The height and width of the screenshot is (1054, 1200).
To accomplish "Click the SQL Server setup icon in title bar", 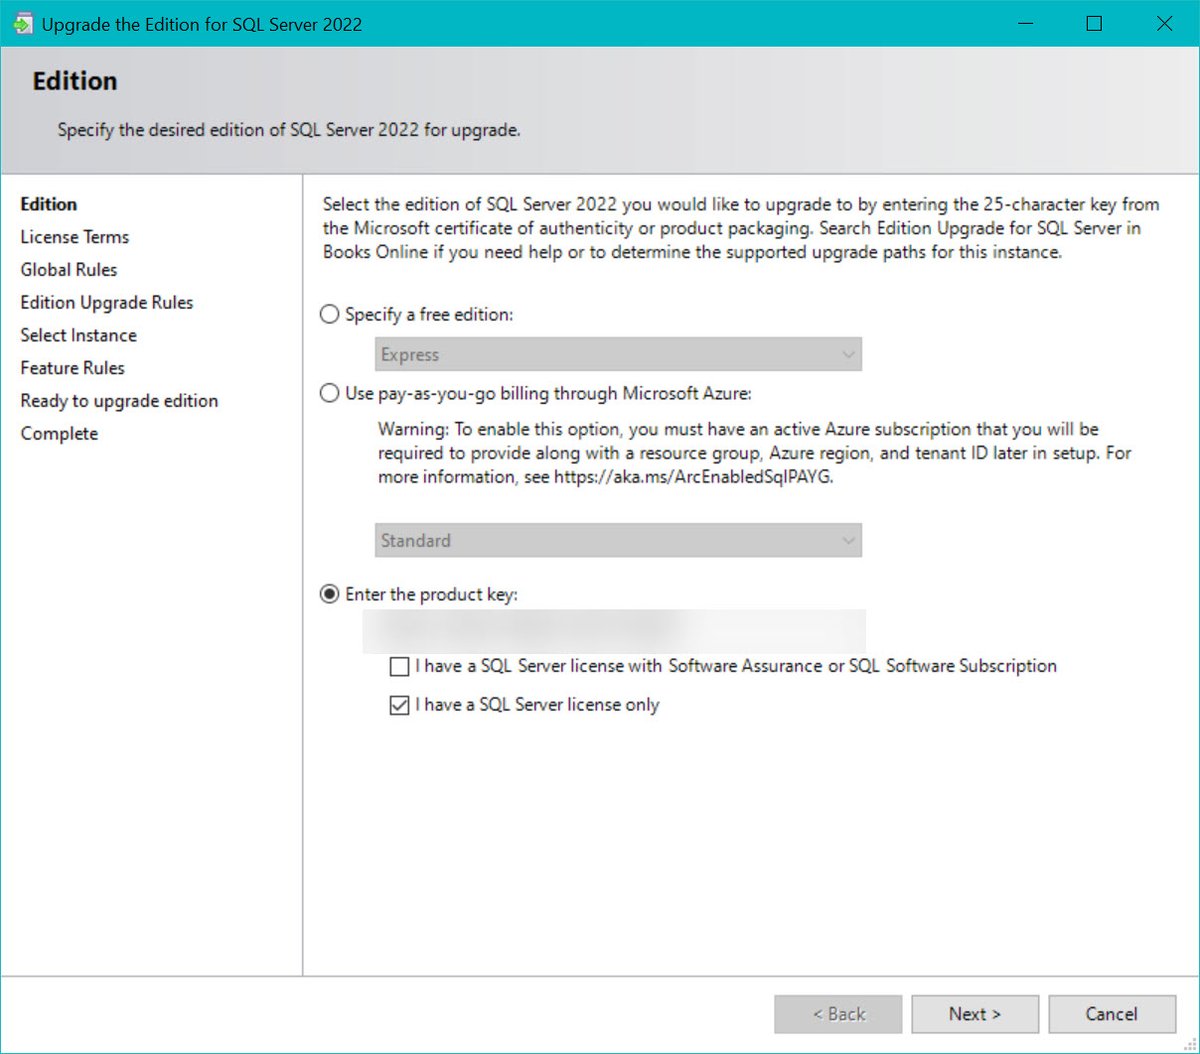I will coord(21,22).
